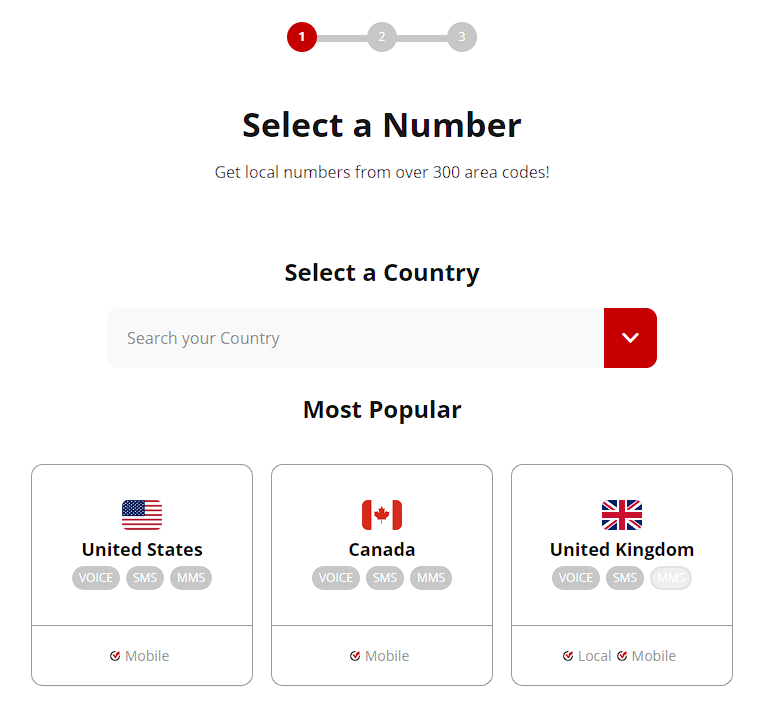The image size is (772, 725).
Task: Click the United Kingdom Local checkmark icon
Action: (568, 656)
